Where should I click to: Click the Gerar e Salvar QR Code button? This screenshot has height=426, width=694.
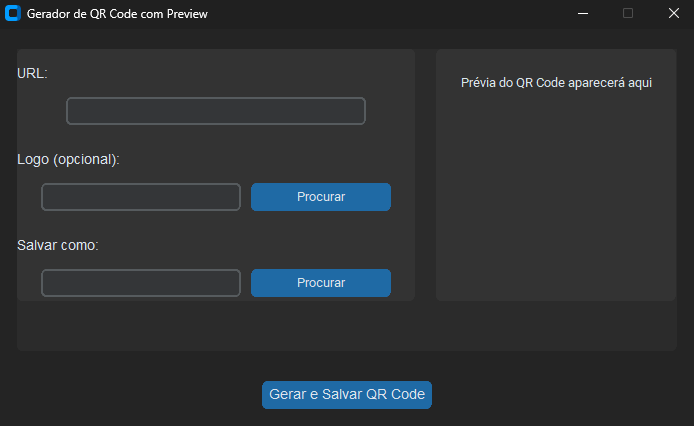347,395
